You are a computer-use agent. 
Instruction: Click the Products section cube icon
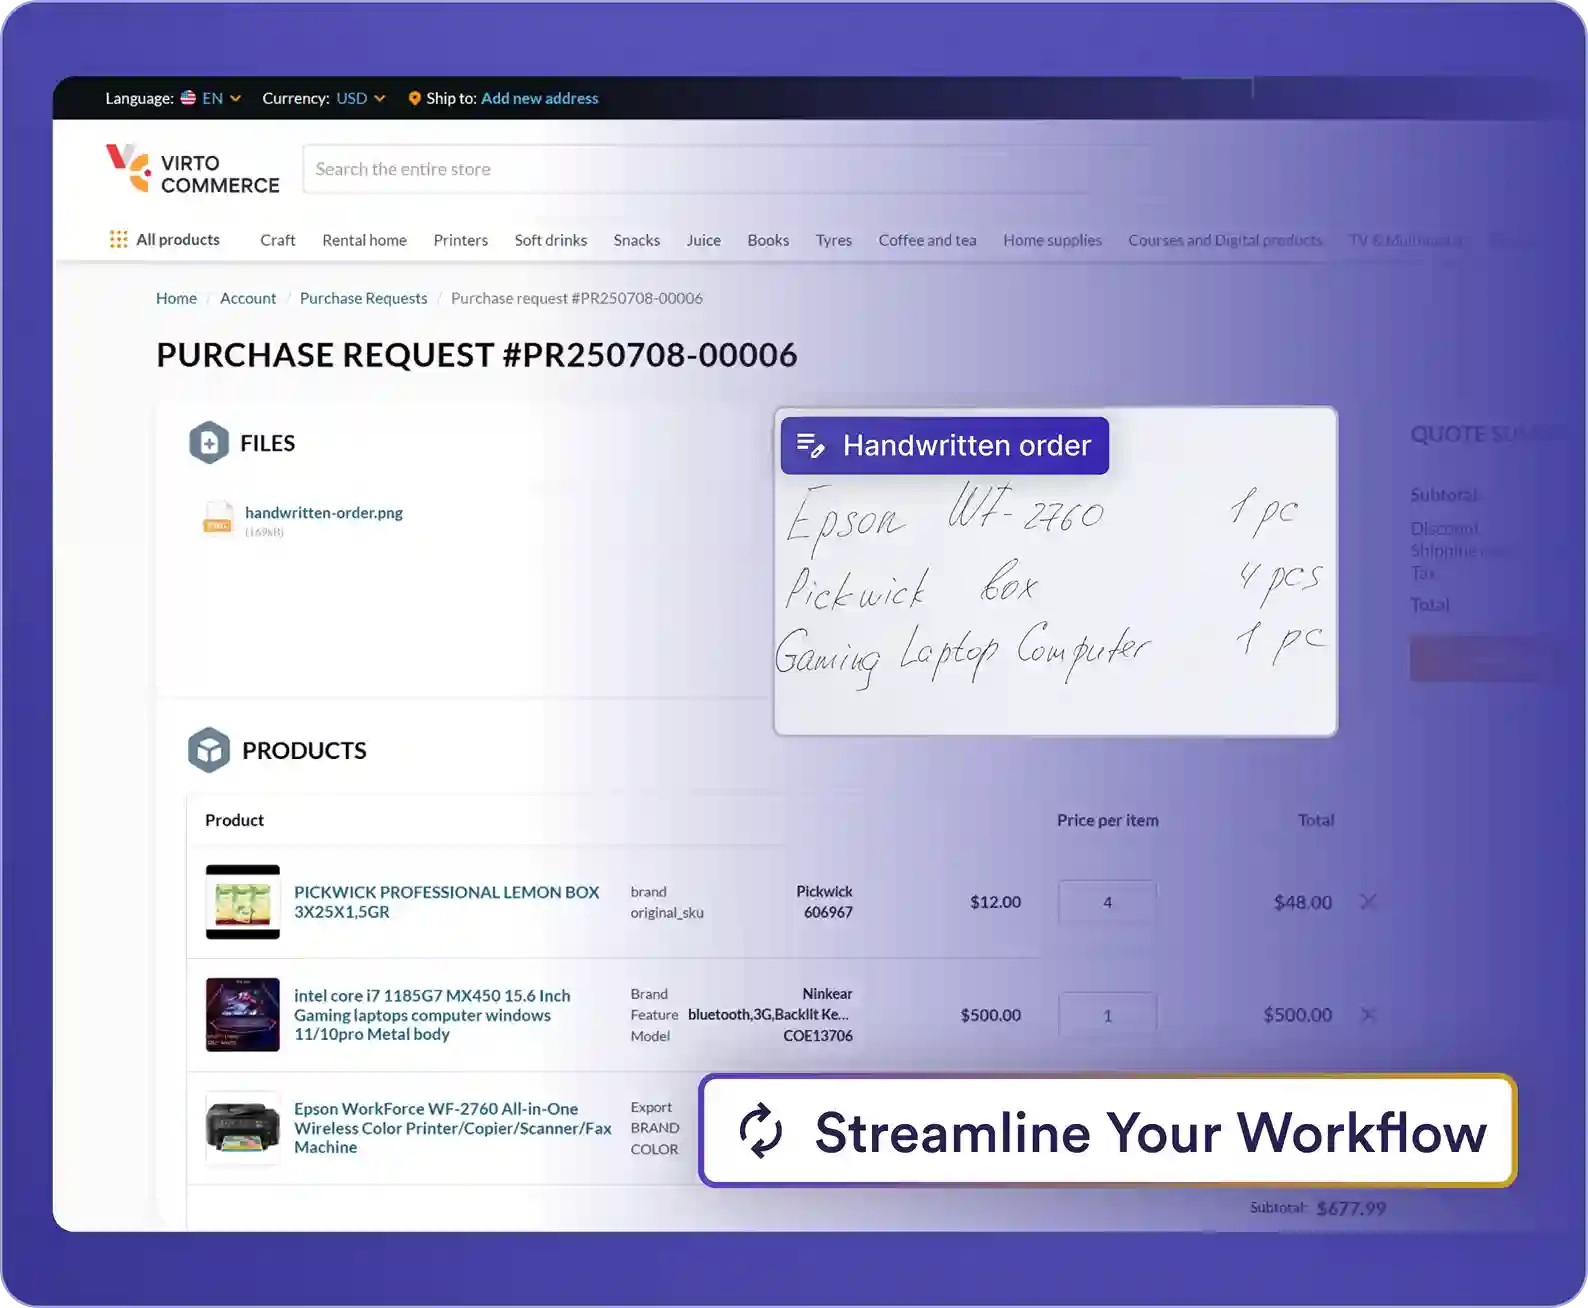(x=209, y=750)
